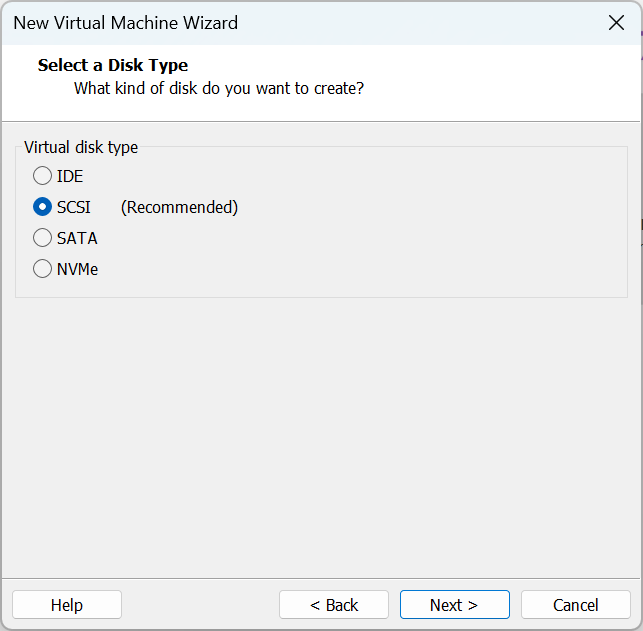Select the IDE radio button
The height and width of the screenshot is (631, 643).
tap(42, 176)
